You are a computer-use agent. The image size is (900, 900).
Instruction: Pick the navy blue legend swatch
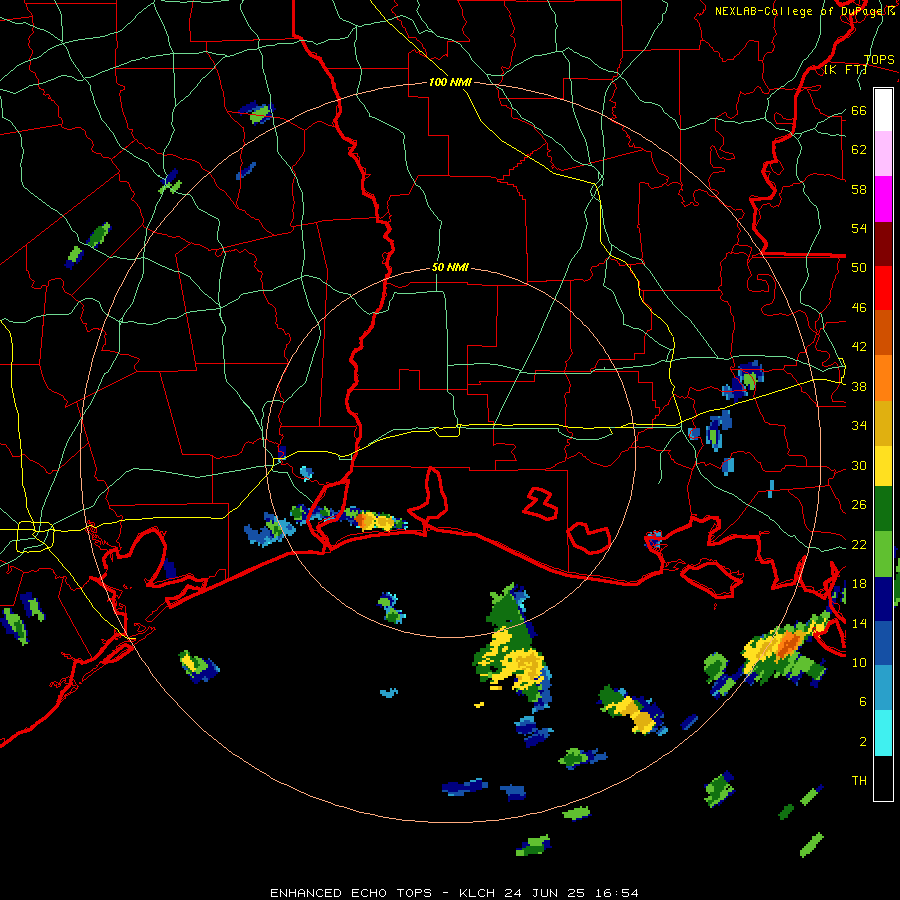pyautogui.click(x=883, y=599)
